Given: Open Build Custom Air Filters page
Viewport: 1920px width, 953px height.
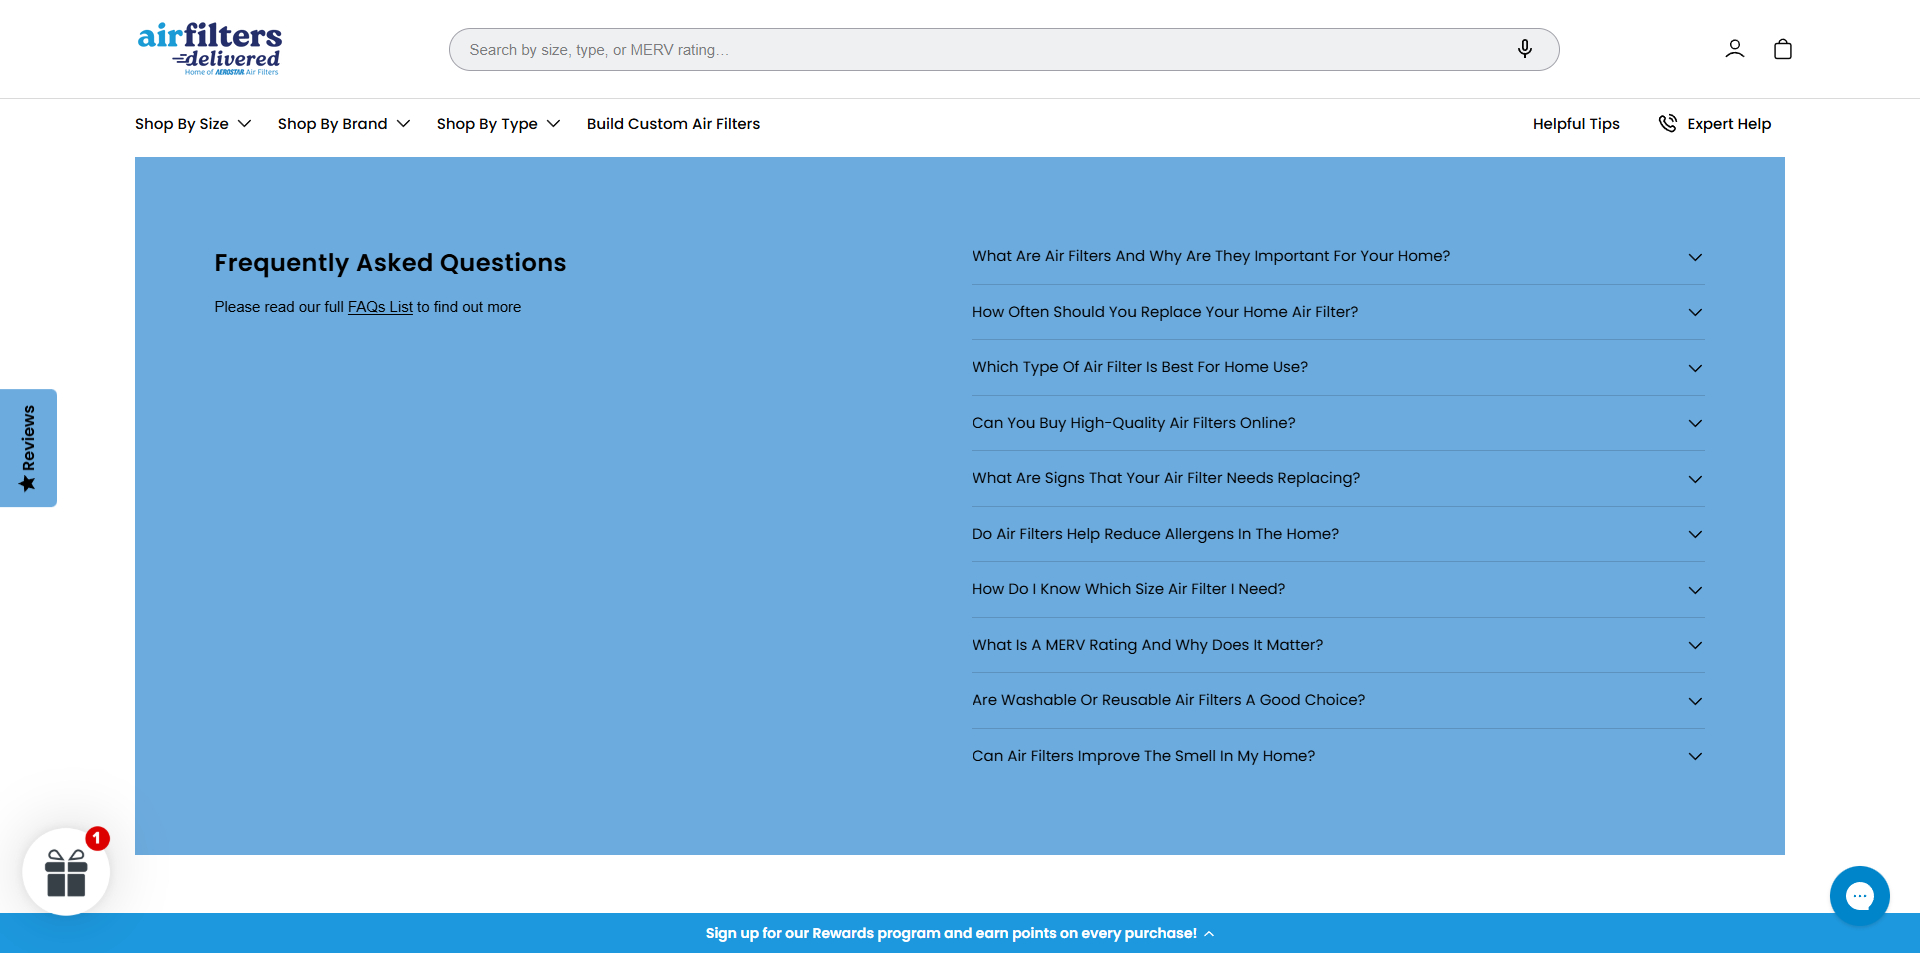Looking at the screenshot, I should tap(673, 124).
